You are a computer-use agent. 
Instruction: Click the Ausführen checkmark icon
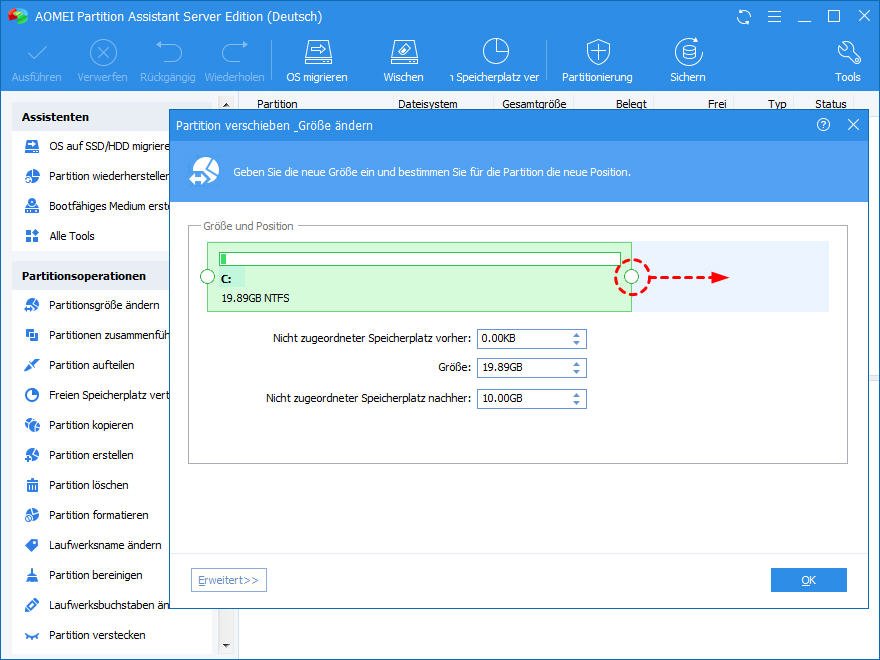pos(37,53)
